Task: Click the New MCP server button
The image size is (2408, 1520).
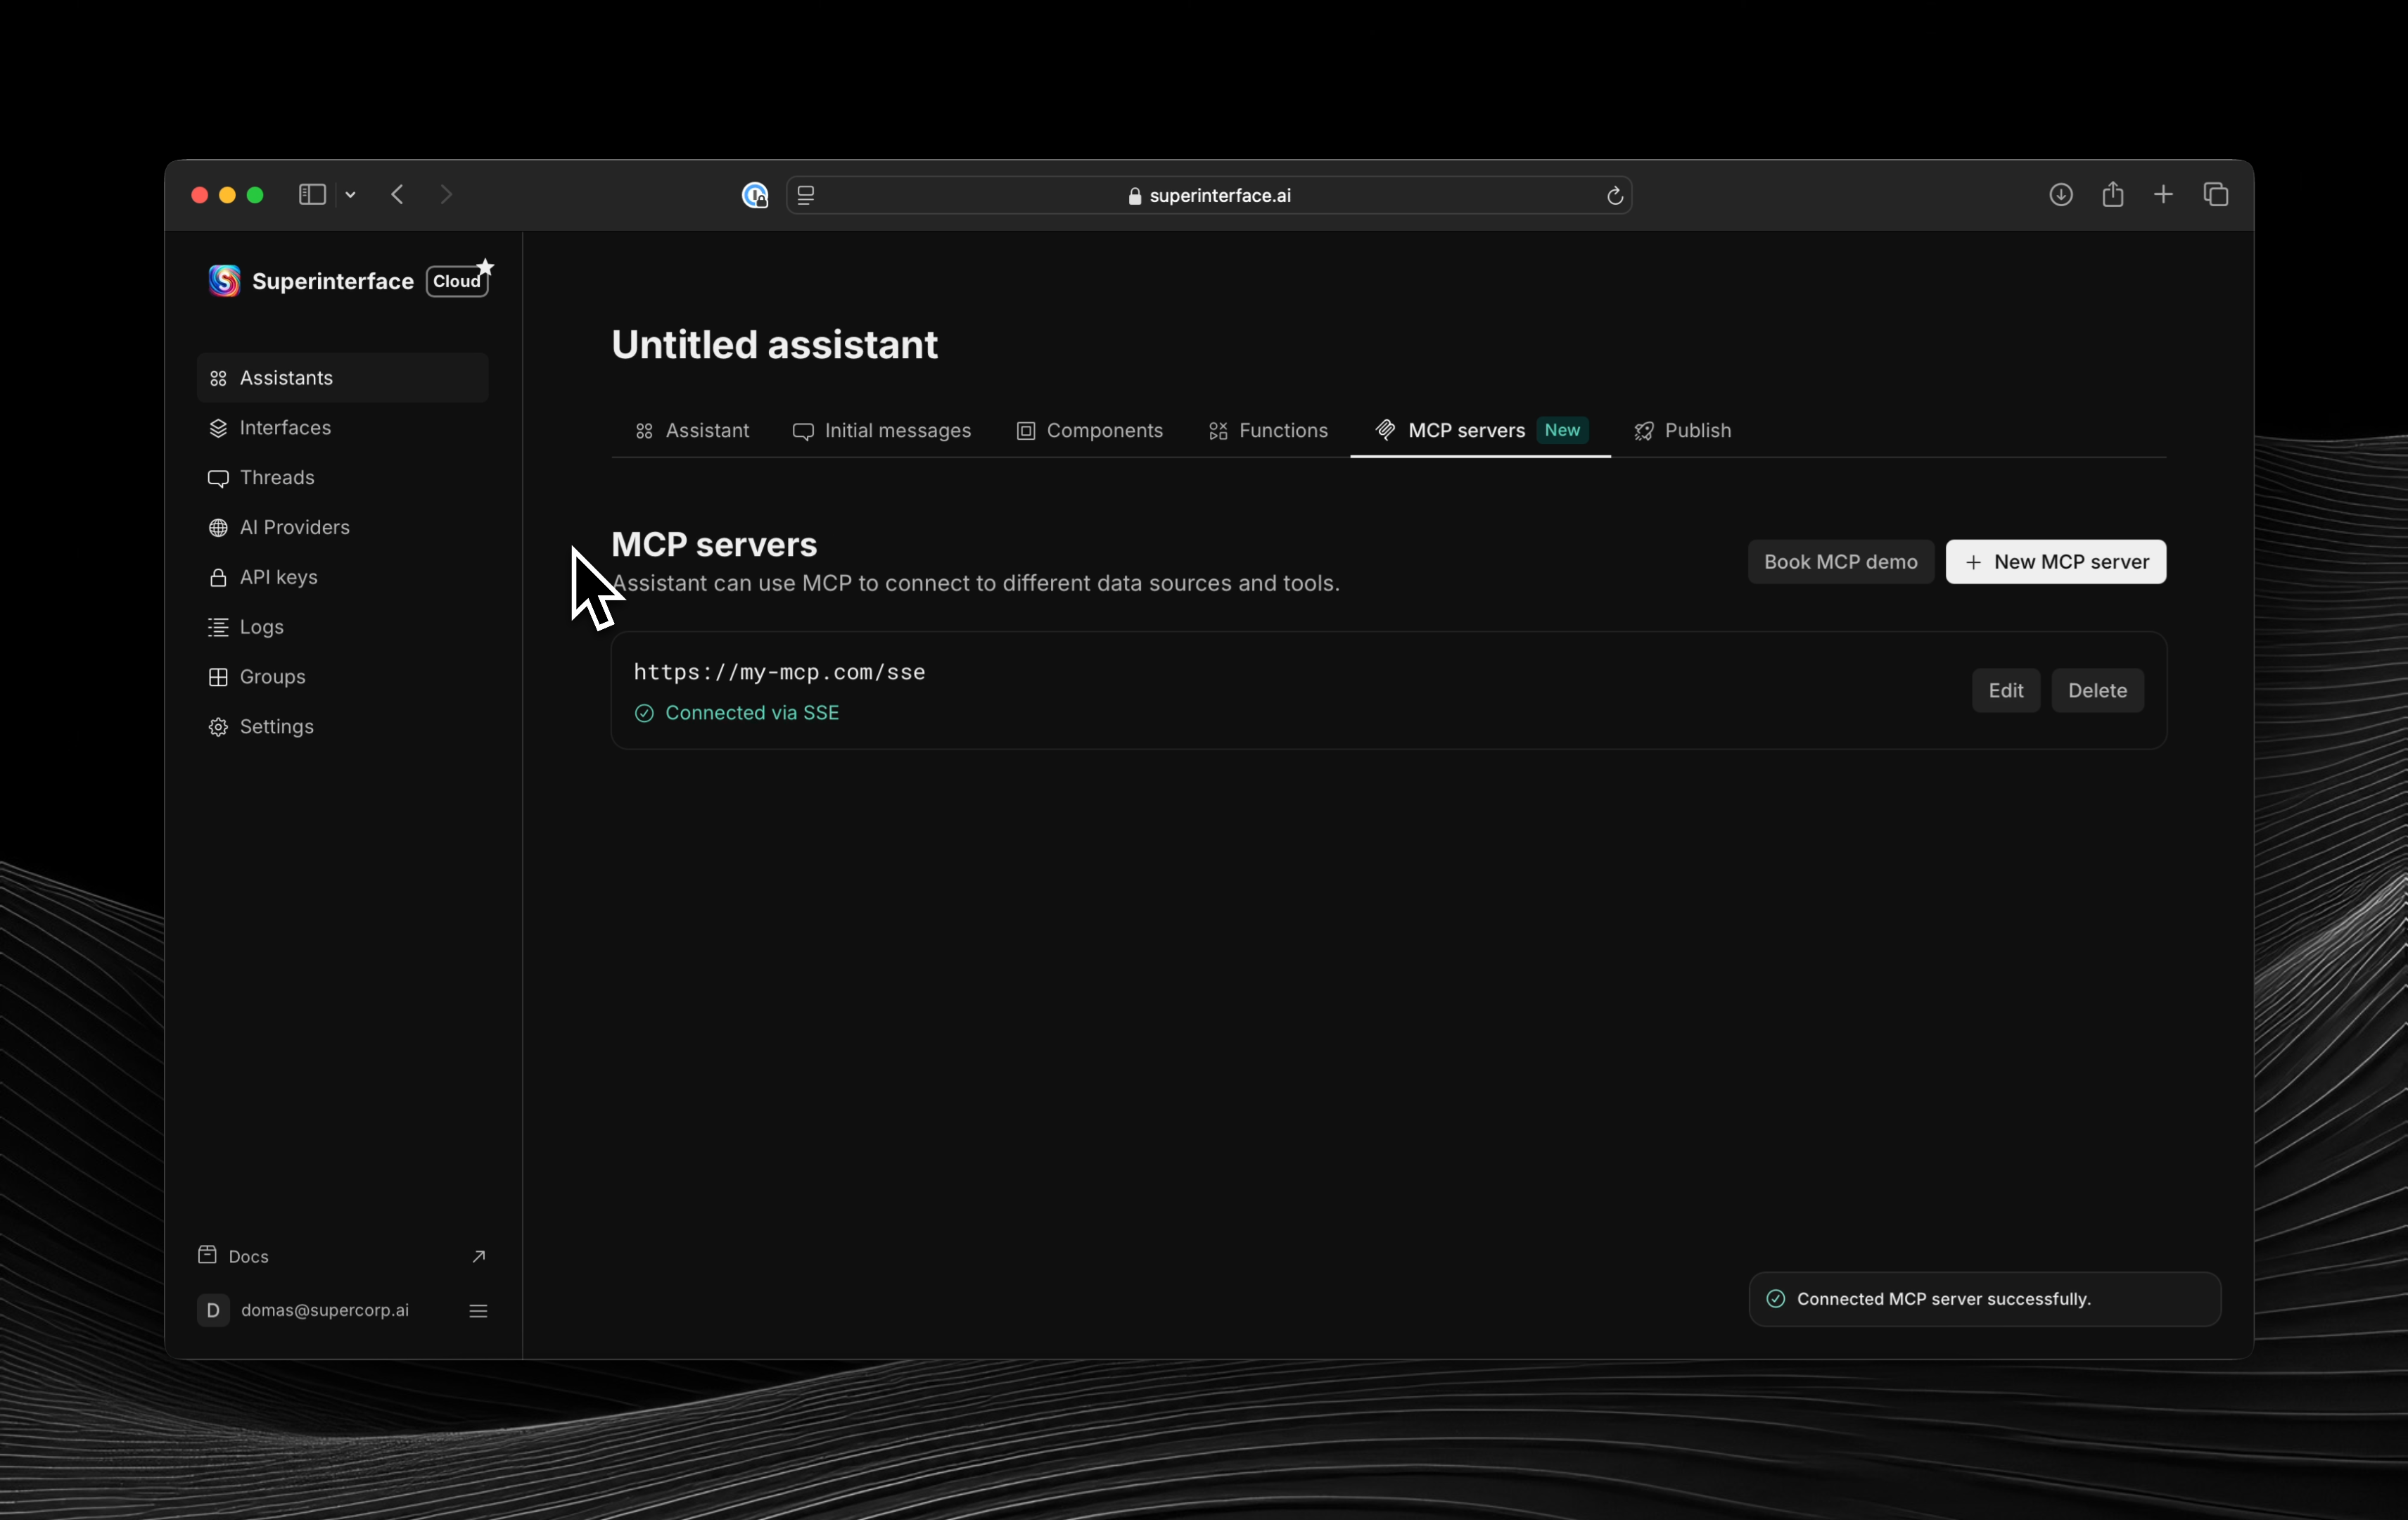Action: 2056,562
